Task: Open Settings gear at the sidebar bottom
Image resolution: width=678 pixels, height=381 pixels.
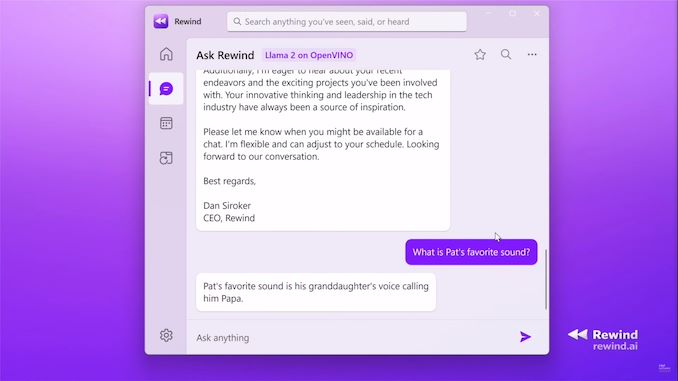Action: click(166, 335)
